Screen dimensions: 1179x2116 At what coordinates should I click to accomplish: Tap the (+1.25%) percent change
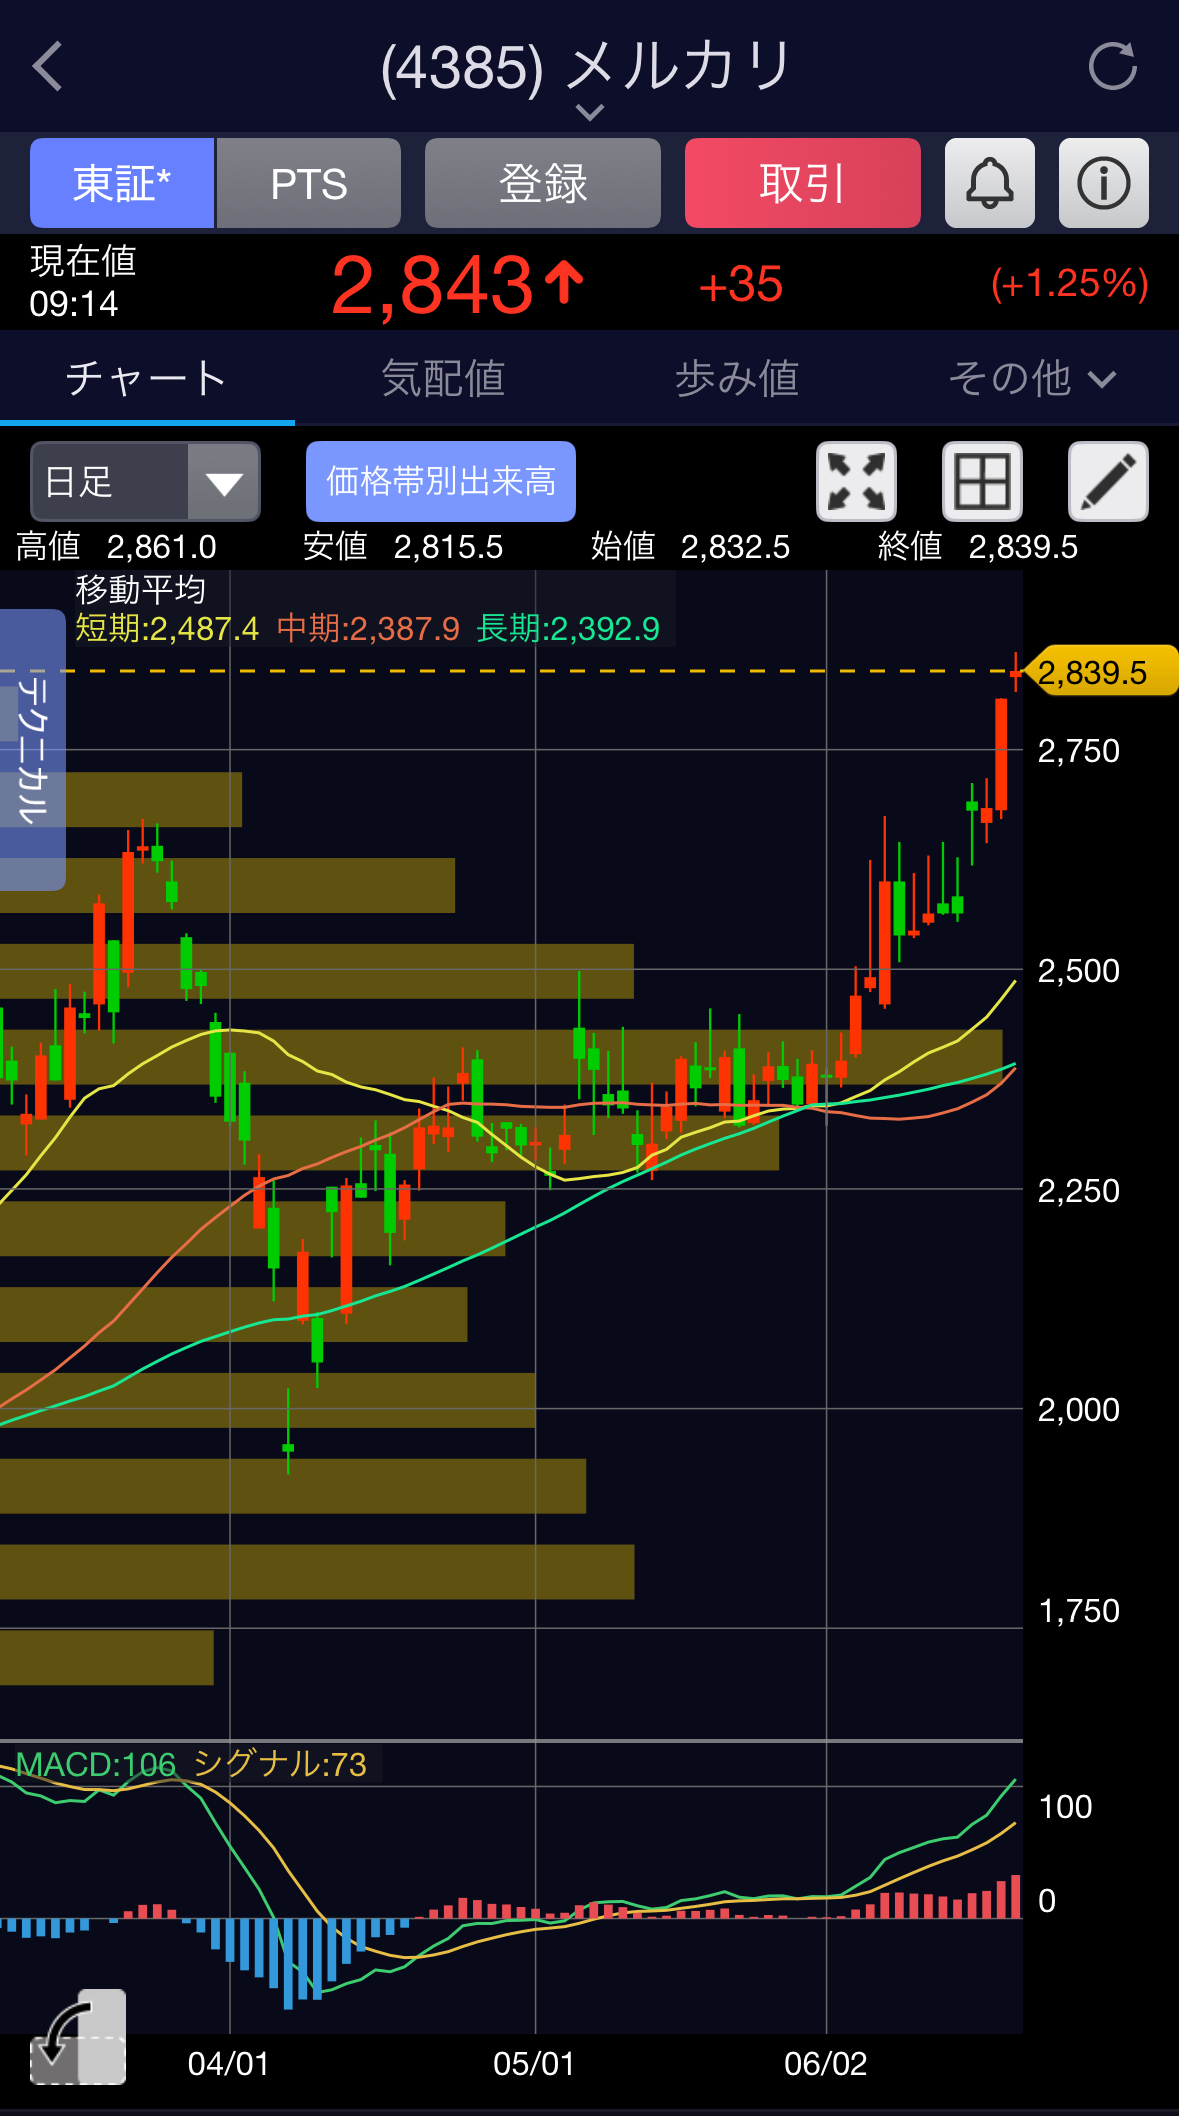[x=1069, y=284]
